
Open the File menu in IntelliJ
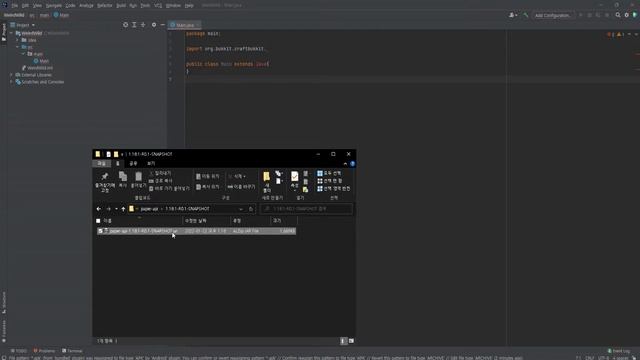coord(14,6)
